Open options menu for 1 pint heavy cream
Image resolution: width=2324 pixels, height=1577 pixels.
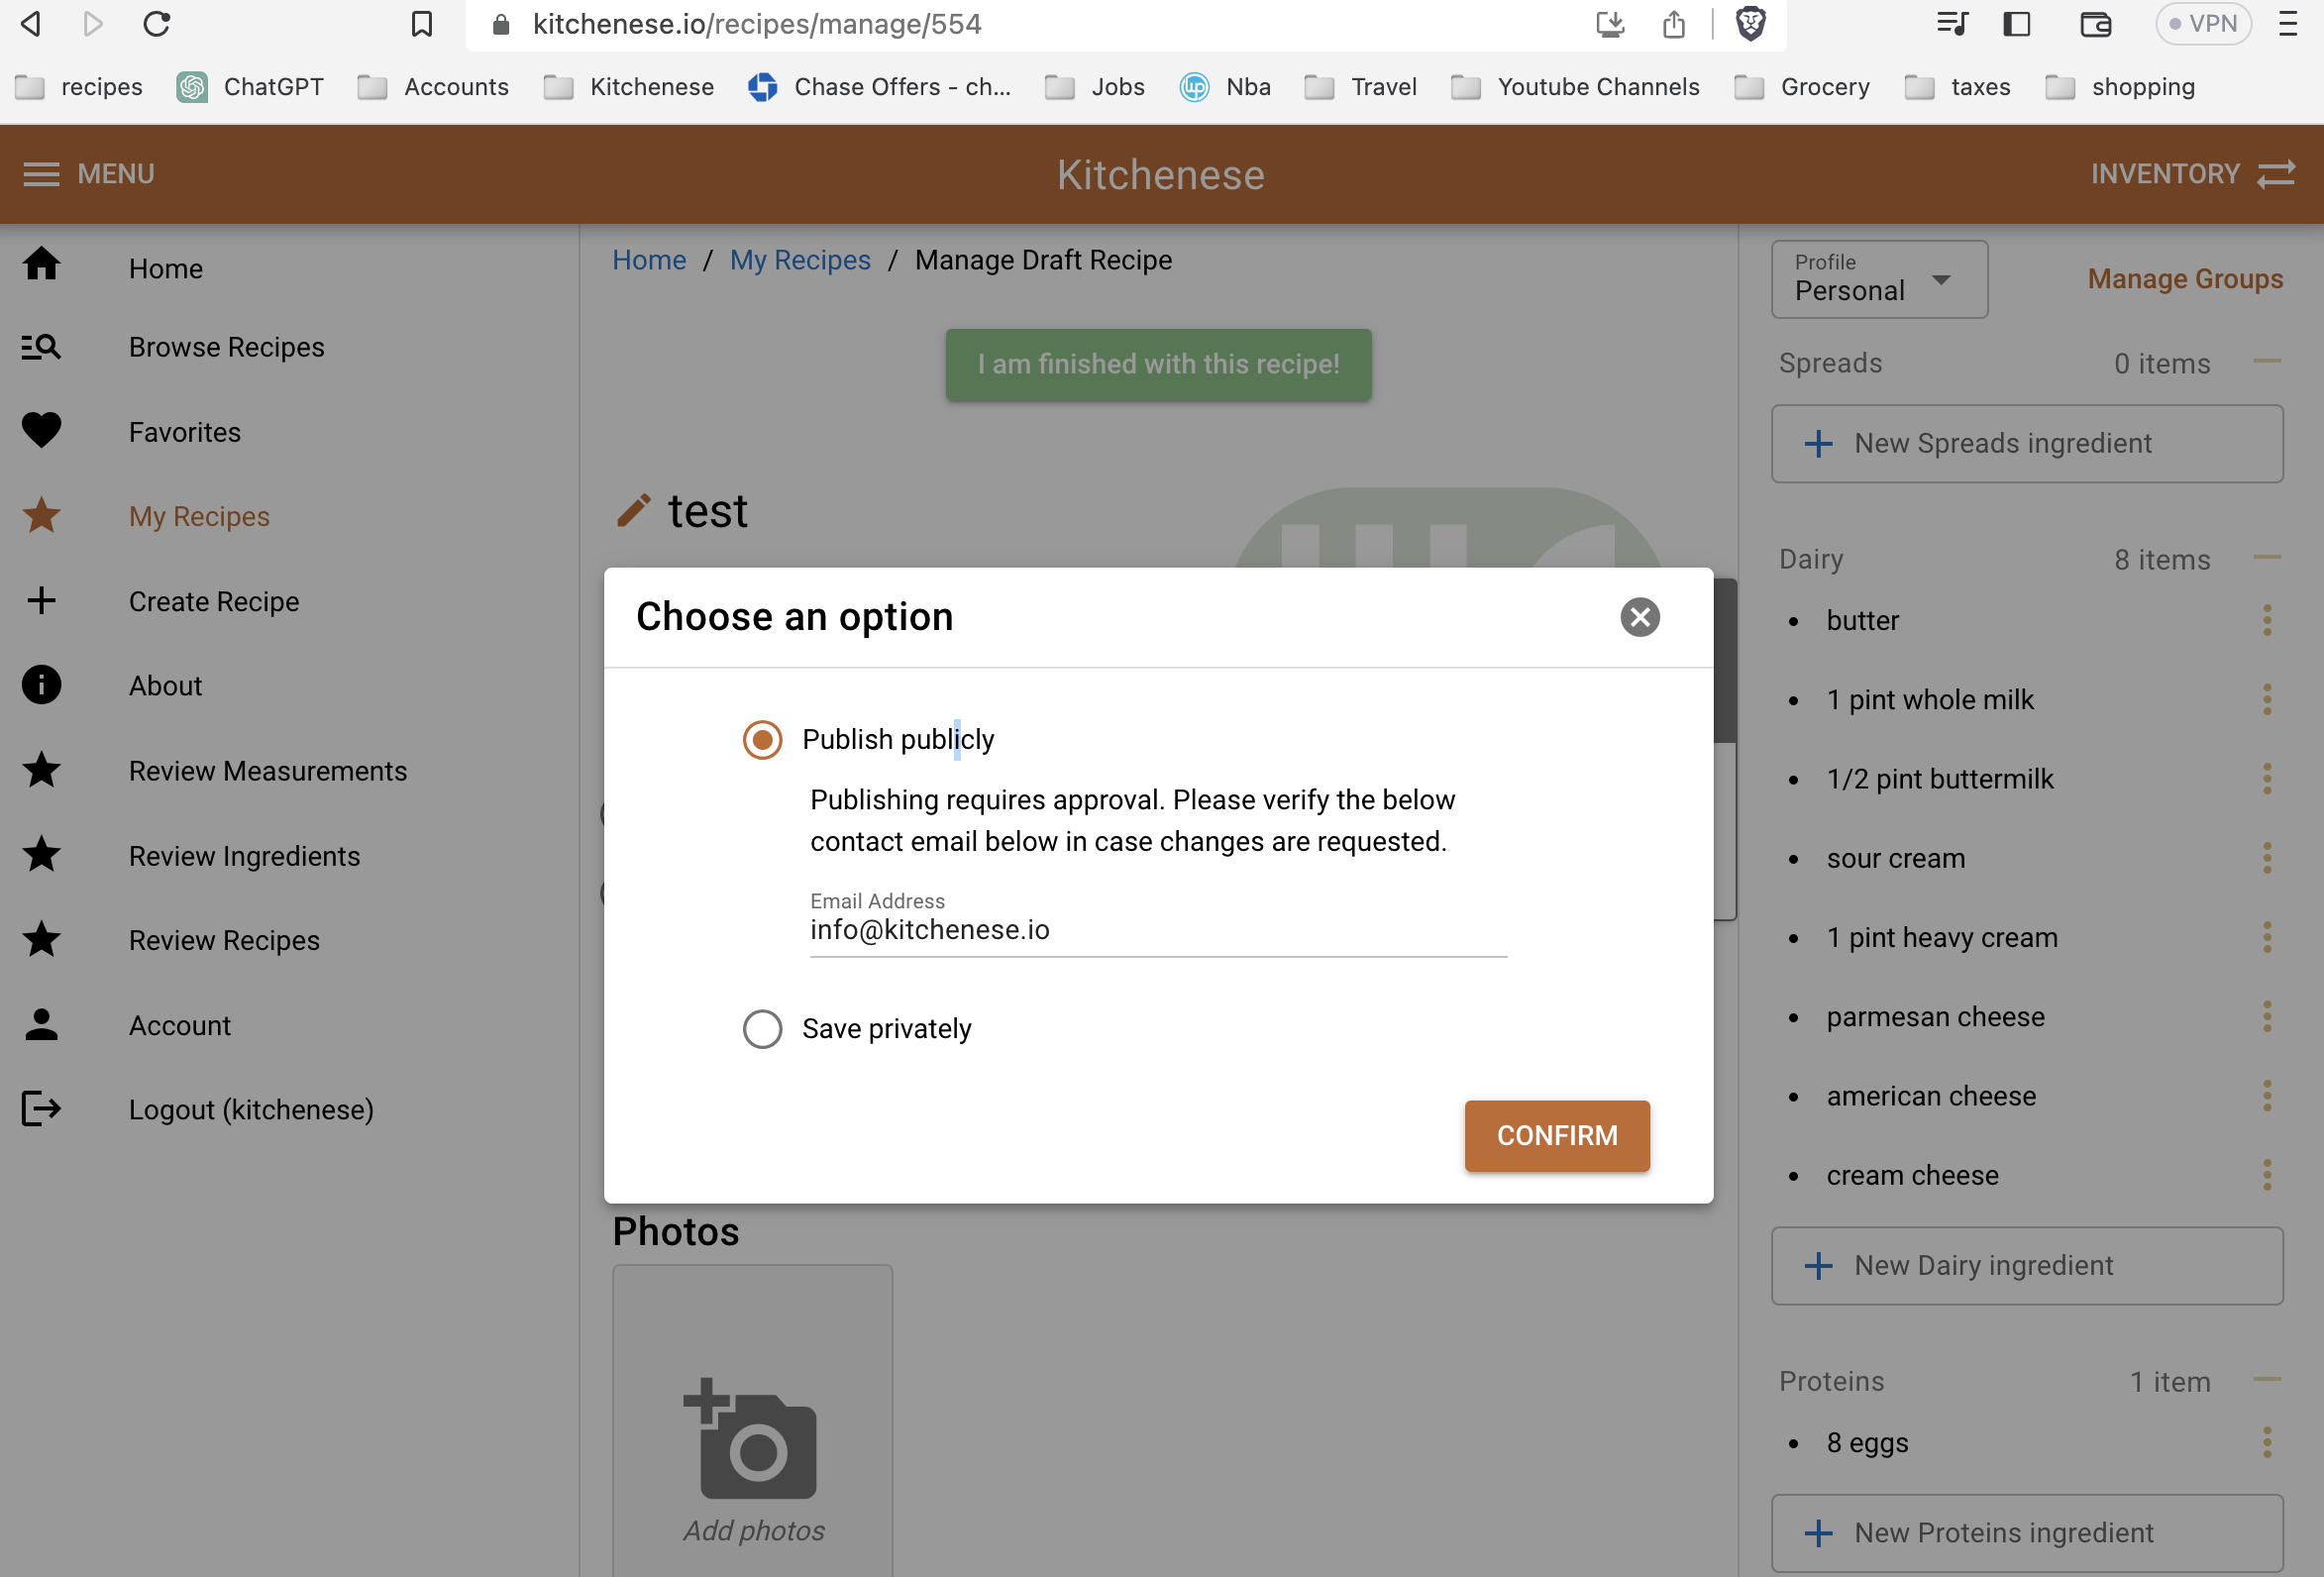click(2267, 937)
